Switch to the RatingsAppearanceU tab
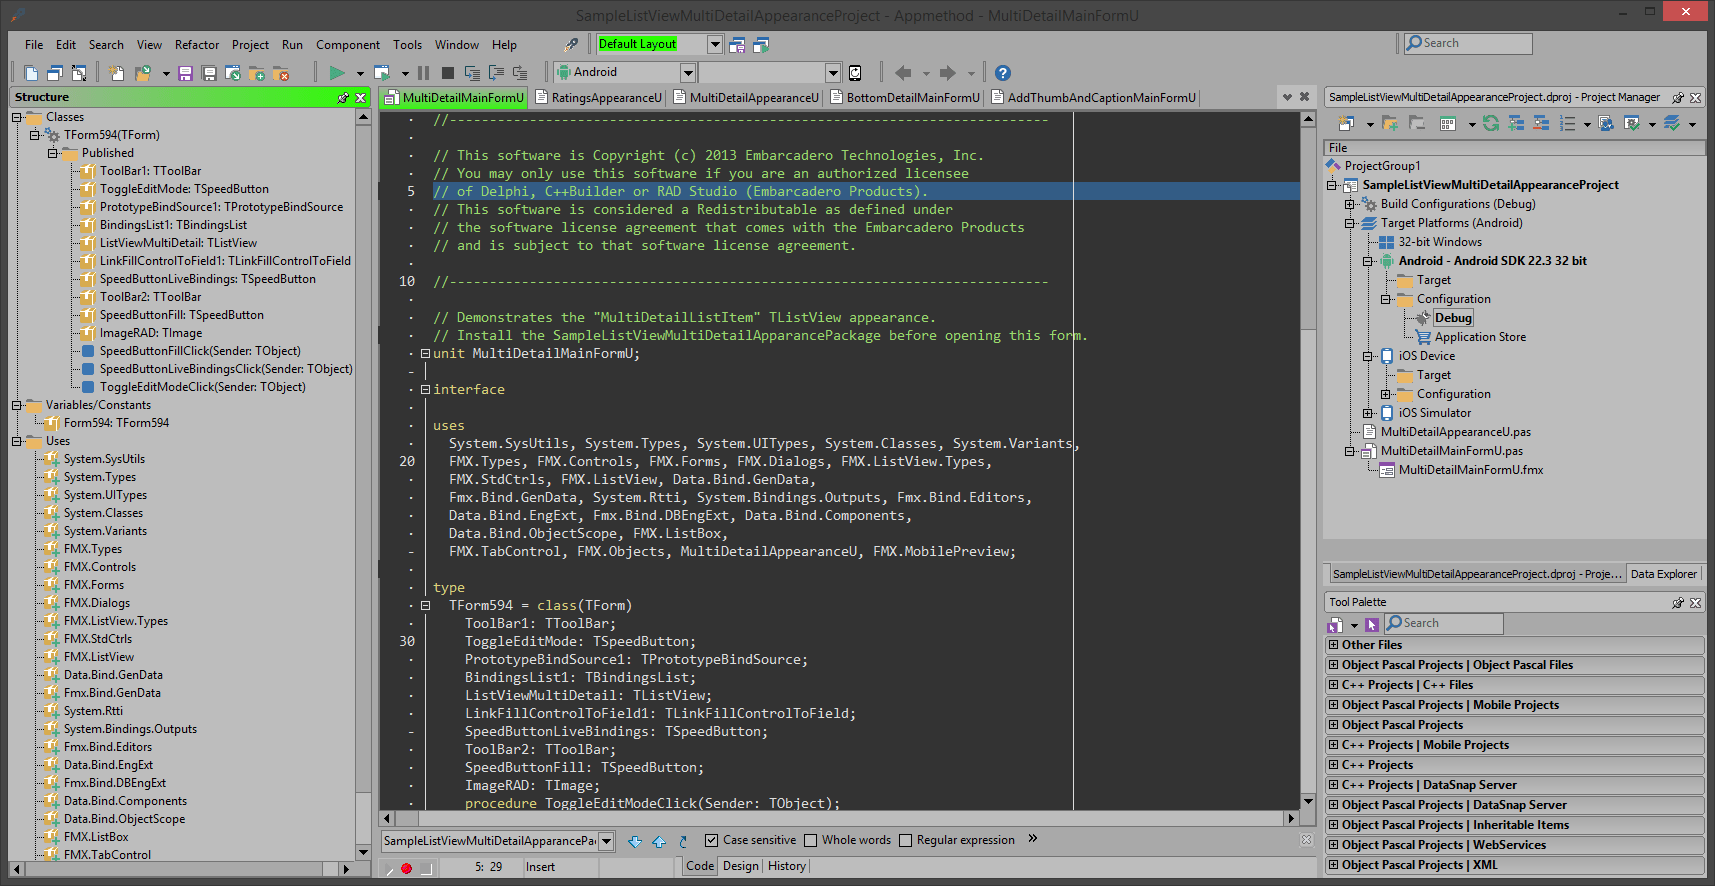The image size is (1715, 886). (x=598, y=98)
